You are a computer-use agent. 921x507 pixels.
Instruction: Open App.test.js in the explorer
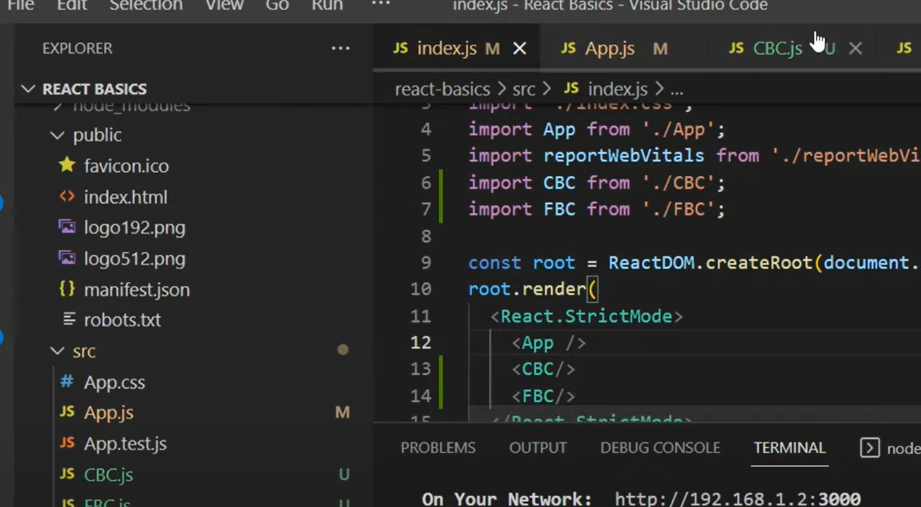tap(125, 444)
